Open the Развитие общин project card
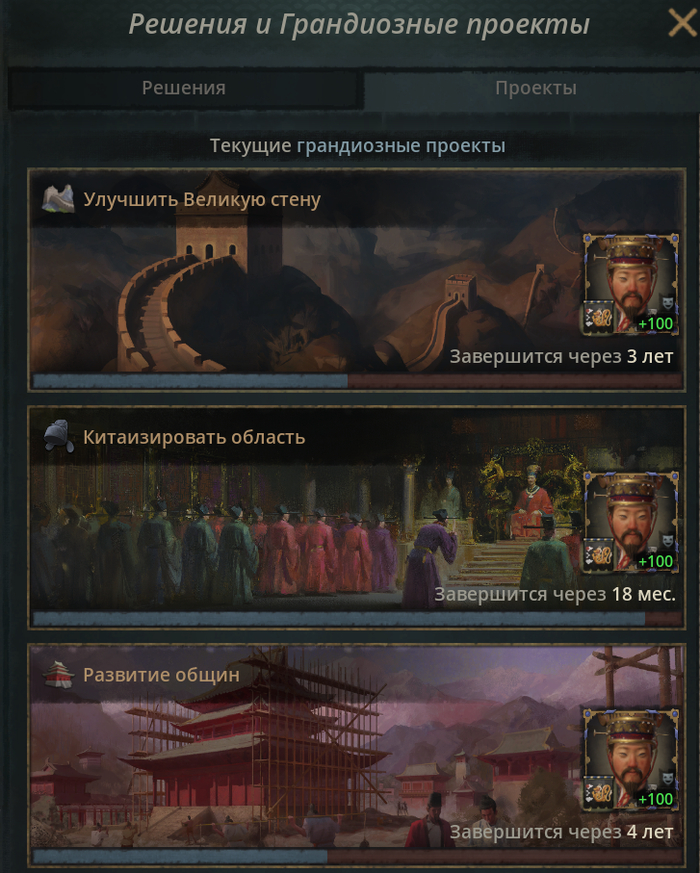Viewport: 700px width, 873px height. pyautogui.click(x=356, y=756)
